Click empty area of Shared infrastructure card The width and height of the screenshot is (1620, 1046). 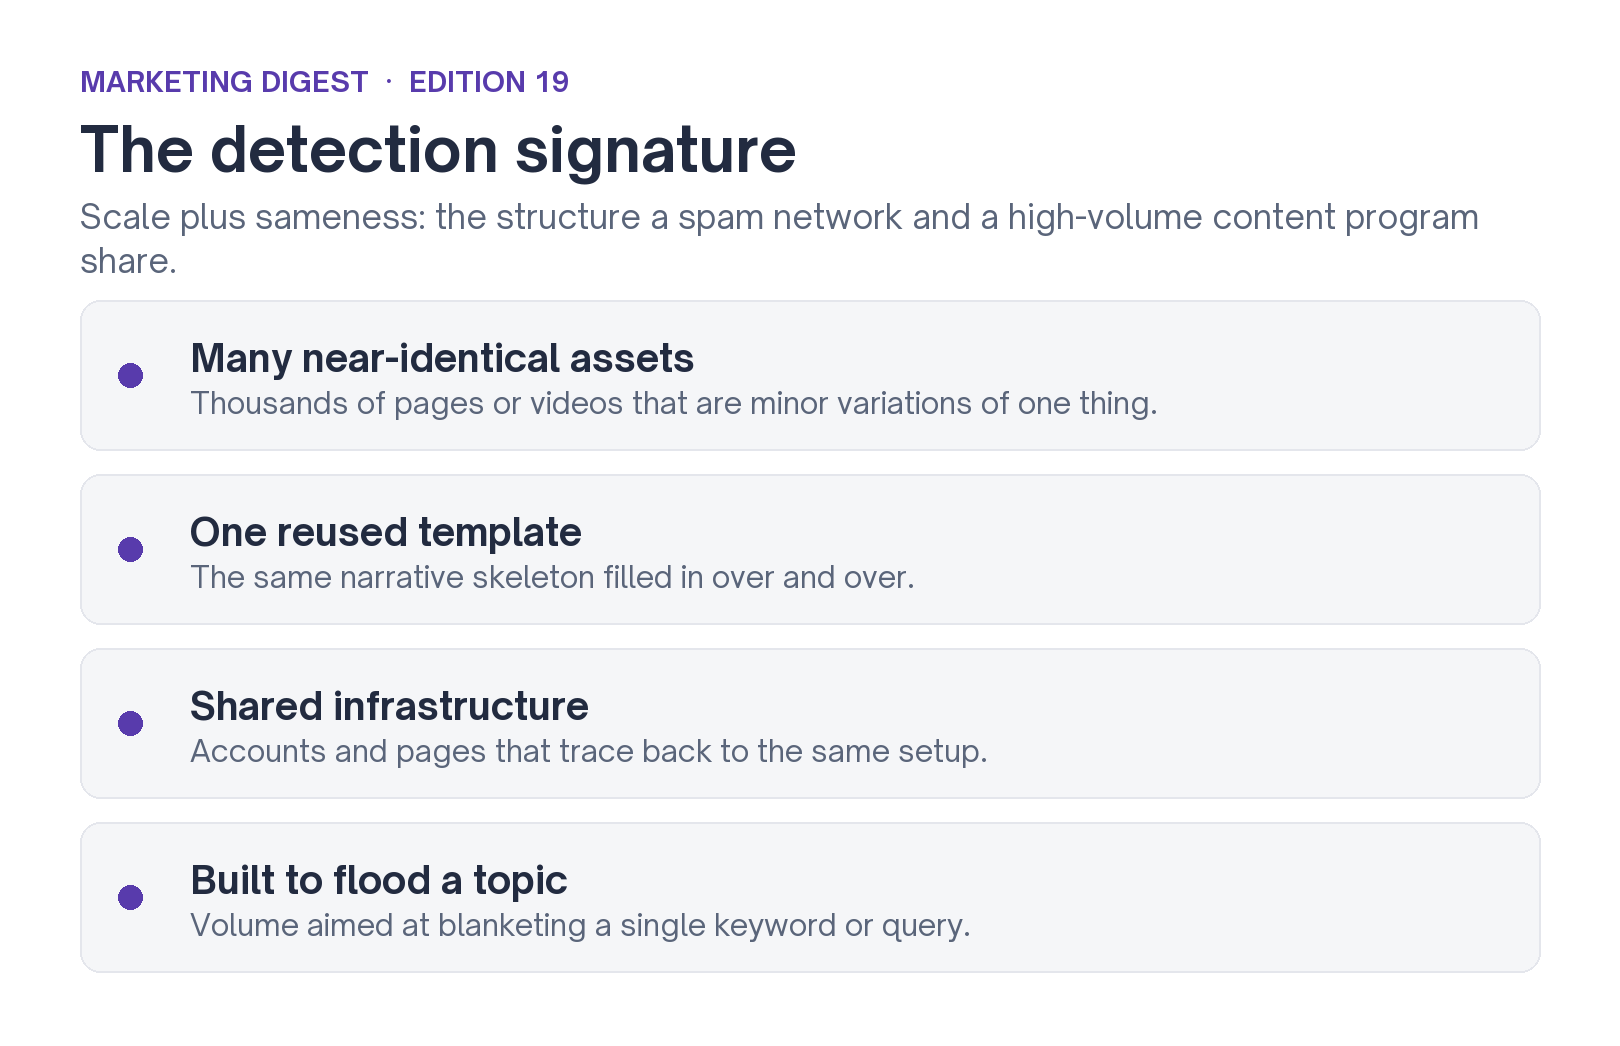1270,723
